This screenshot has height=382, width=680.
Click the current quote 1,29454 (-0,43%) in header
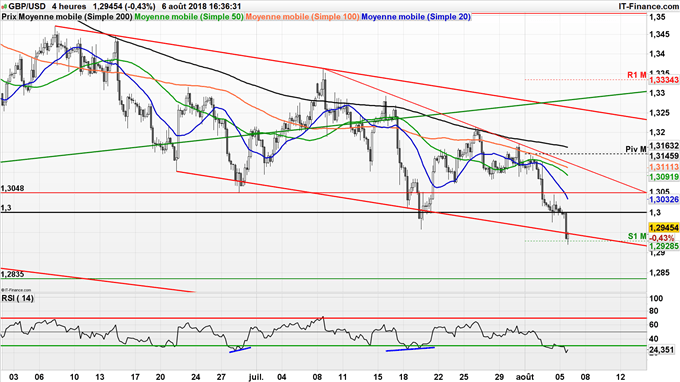click(x=124, y=7)
